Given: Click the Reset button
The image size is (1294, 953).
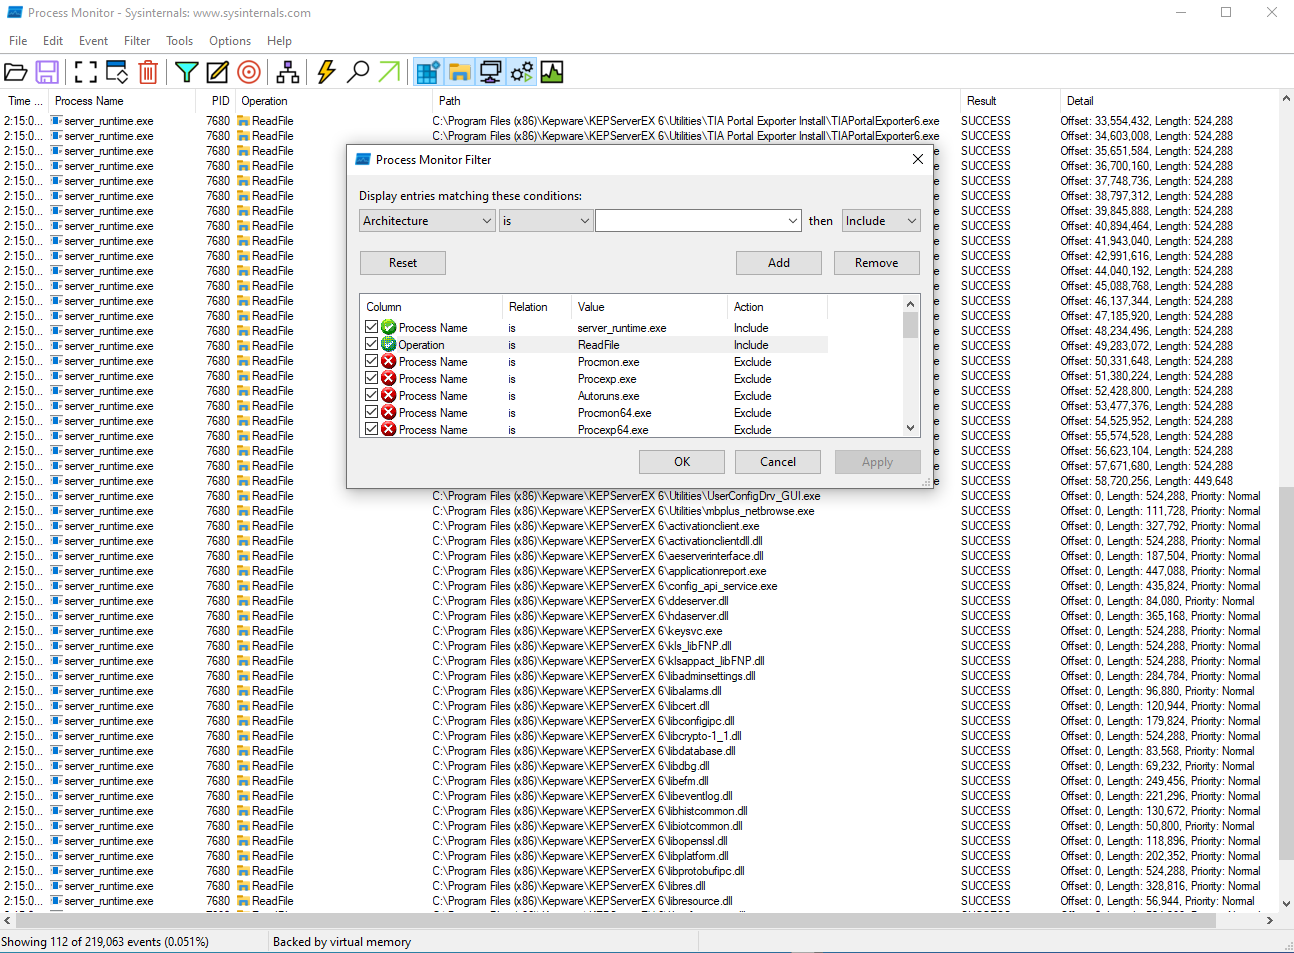Looking at the screenshot, I should coord(403,263).
